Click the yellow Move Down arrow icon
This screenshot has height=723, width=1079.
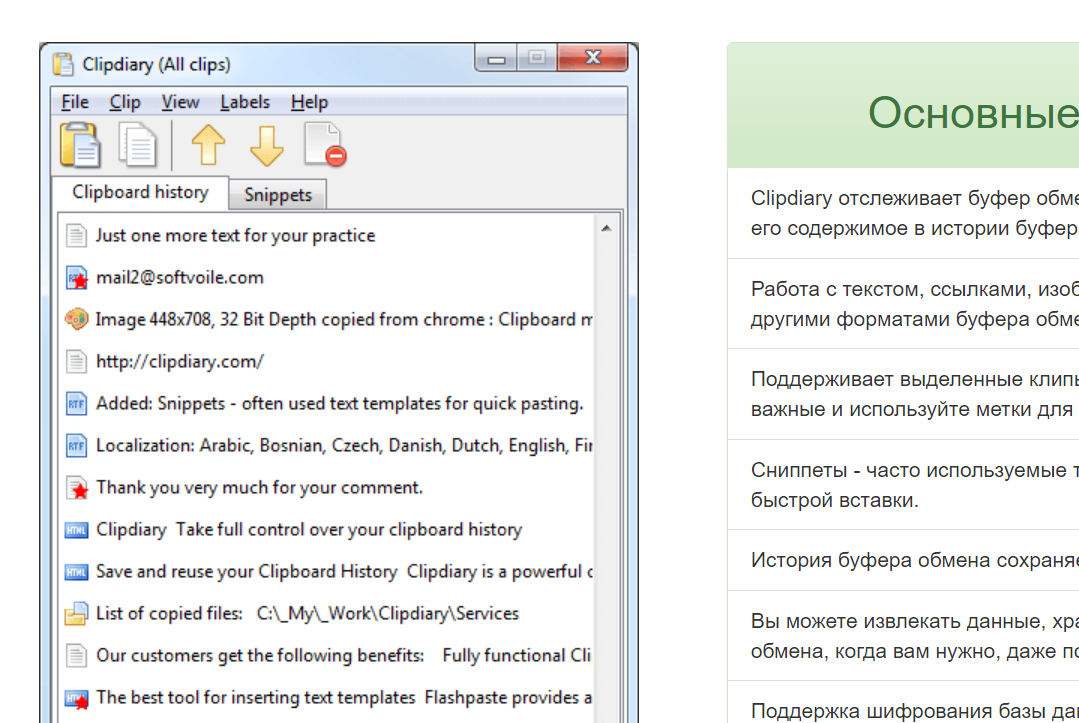pyautogui.click(x=266, y=145)
